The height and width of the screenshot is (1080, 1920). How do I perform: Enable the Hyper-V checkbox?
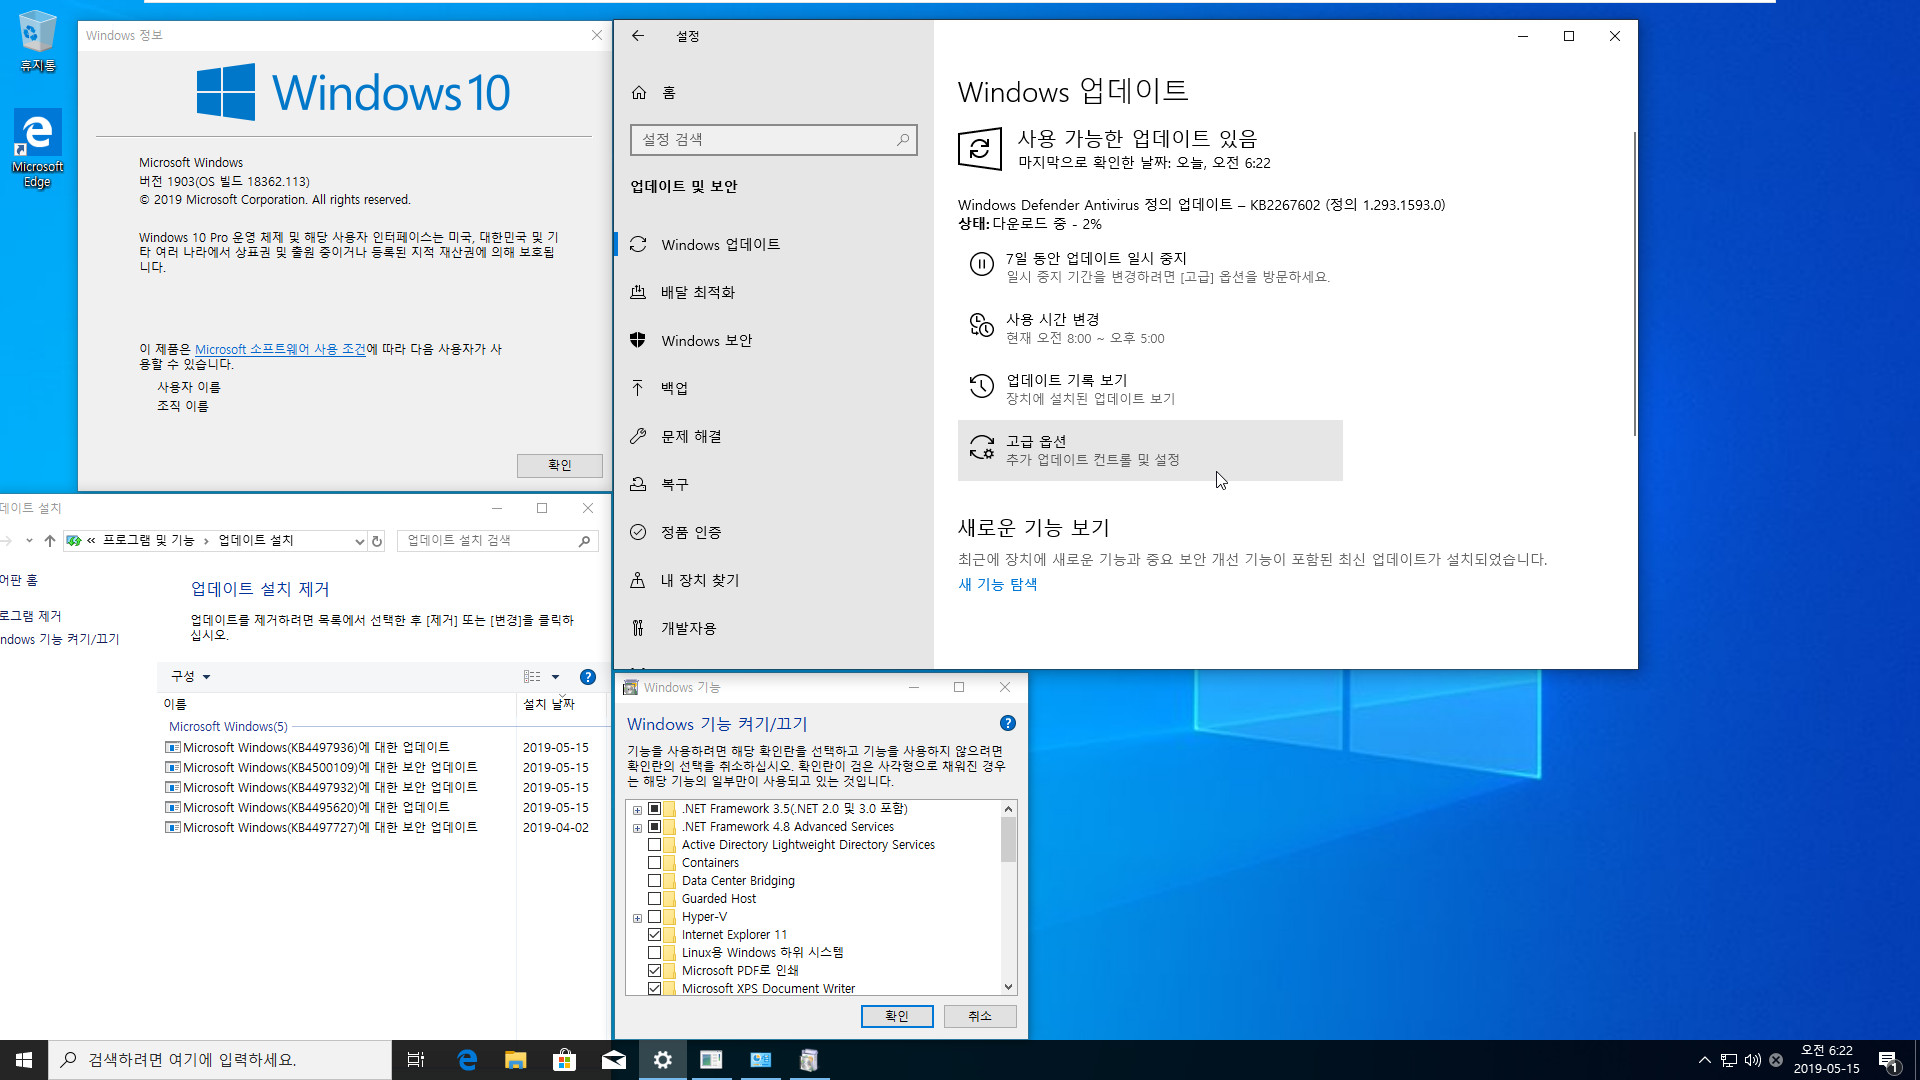654,917
